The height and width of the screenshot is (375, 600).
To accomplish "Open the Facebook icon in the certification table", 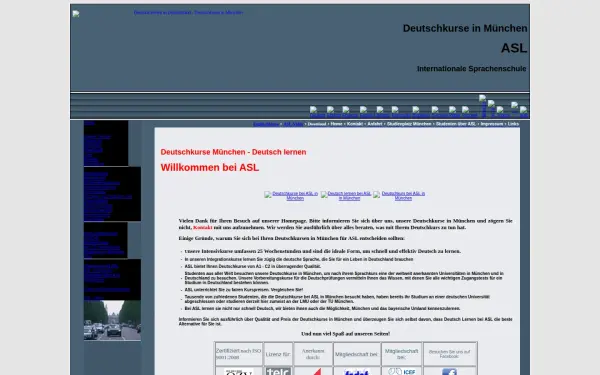I will [449, 372].
